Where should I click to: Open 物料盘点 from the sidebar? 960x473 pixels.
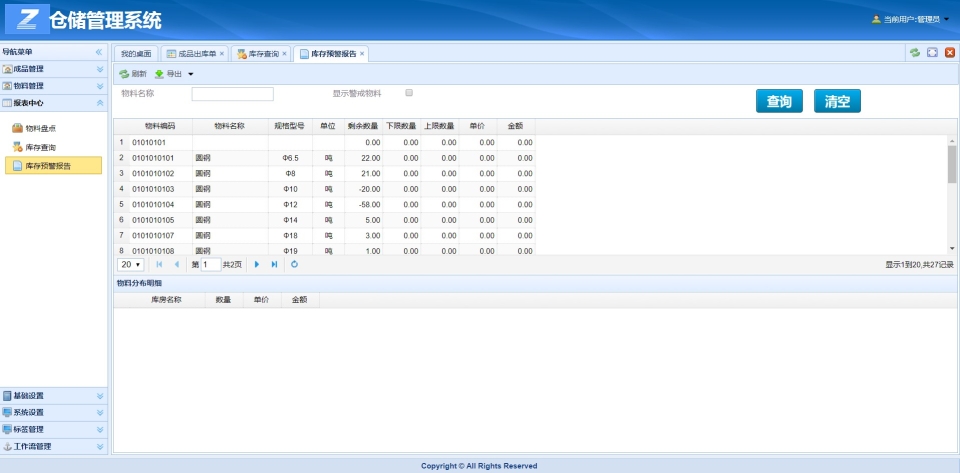(40, 128)
